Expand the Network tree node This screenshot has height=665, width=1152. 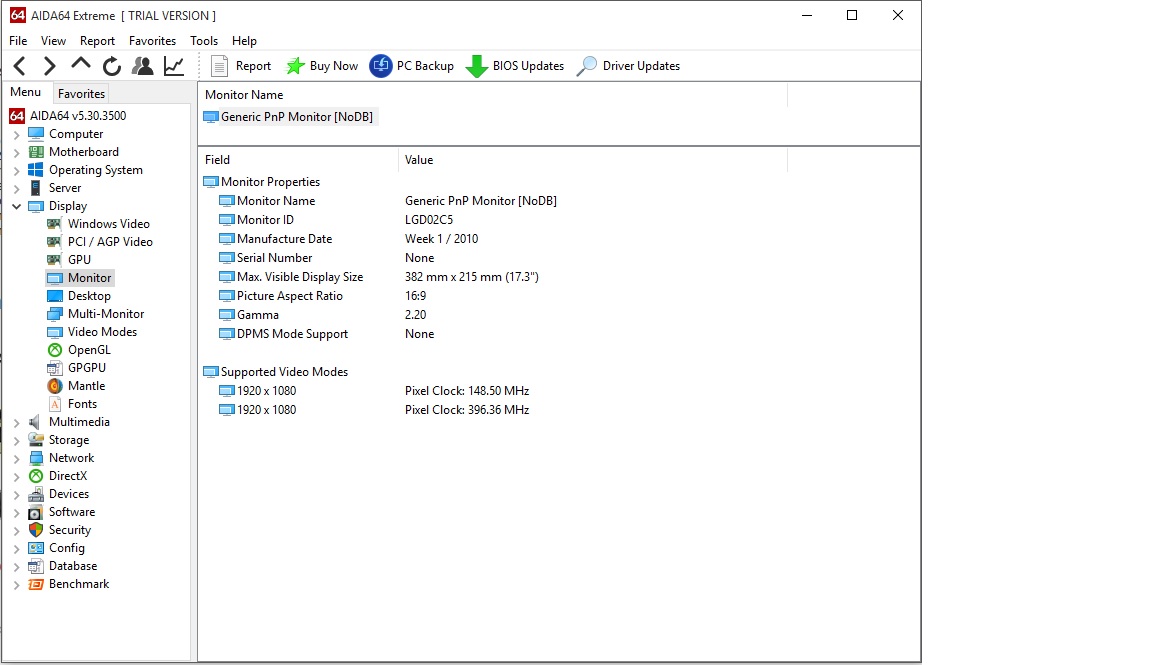coord(17,459)
